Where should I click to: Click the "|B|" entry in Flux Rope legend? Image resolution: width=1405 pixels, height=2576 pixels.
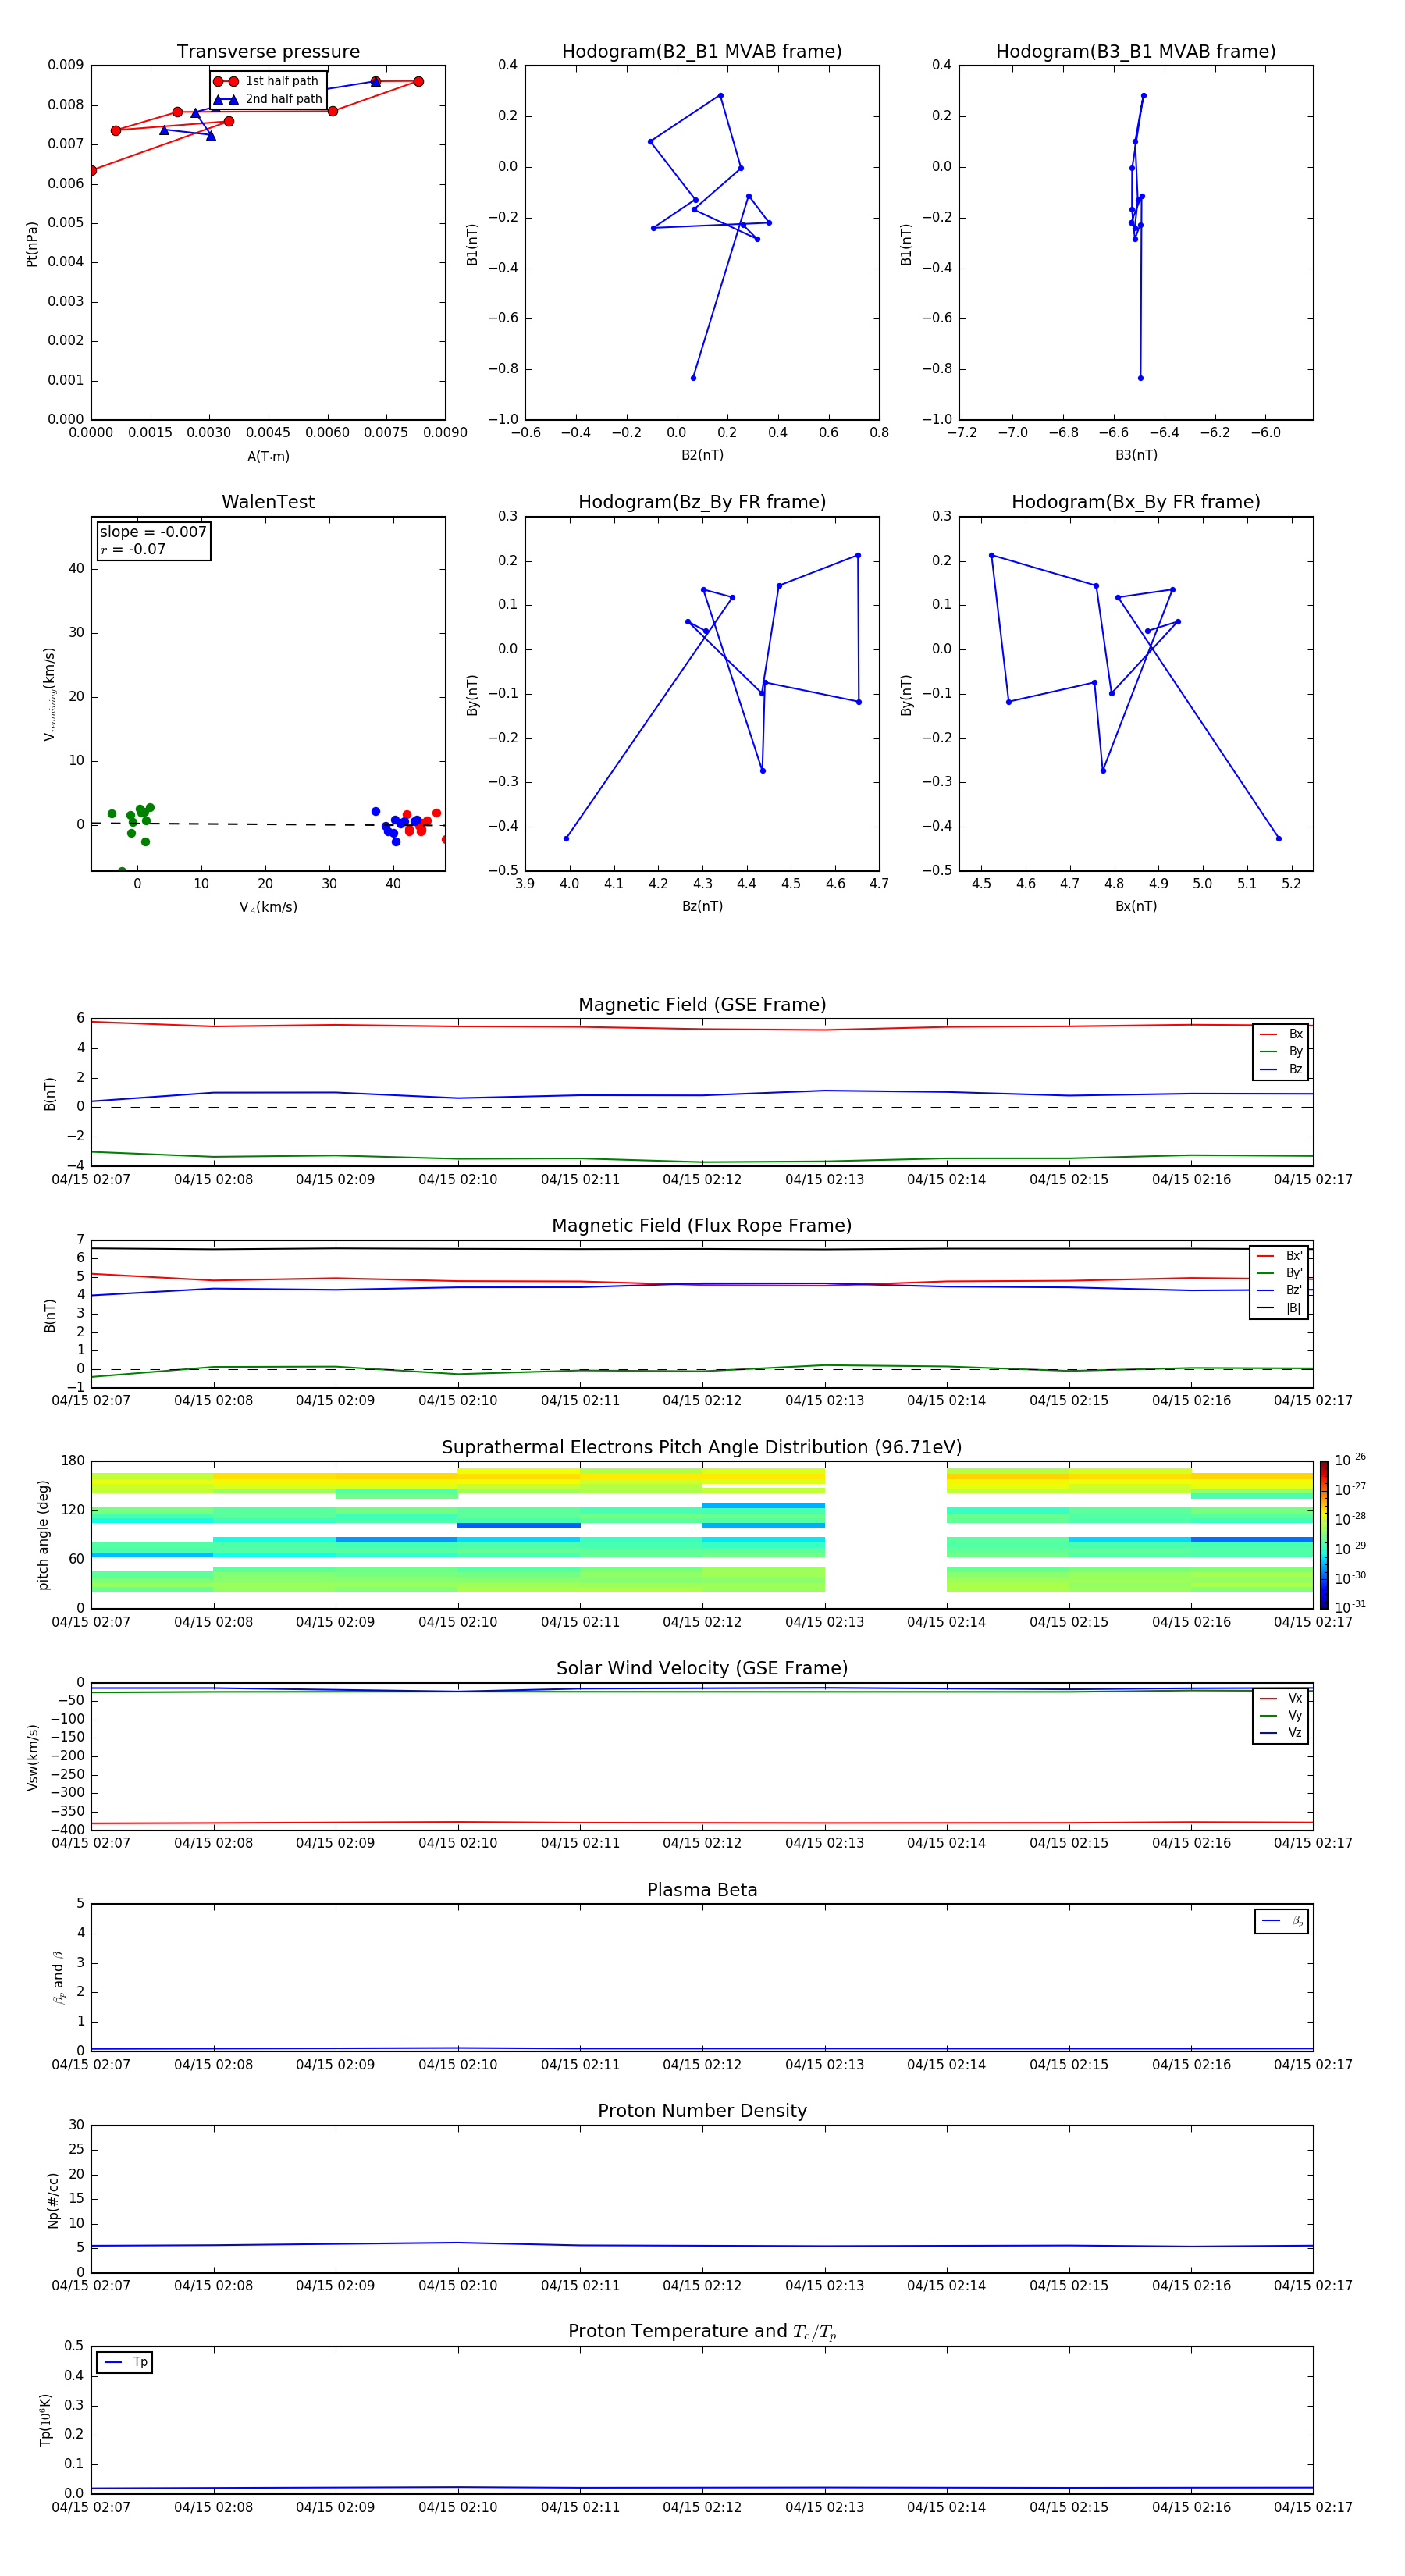tap(1280, 1308)
